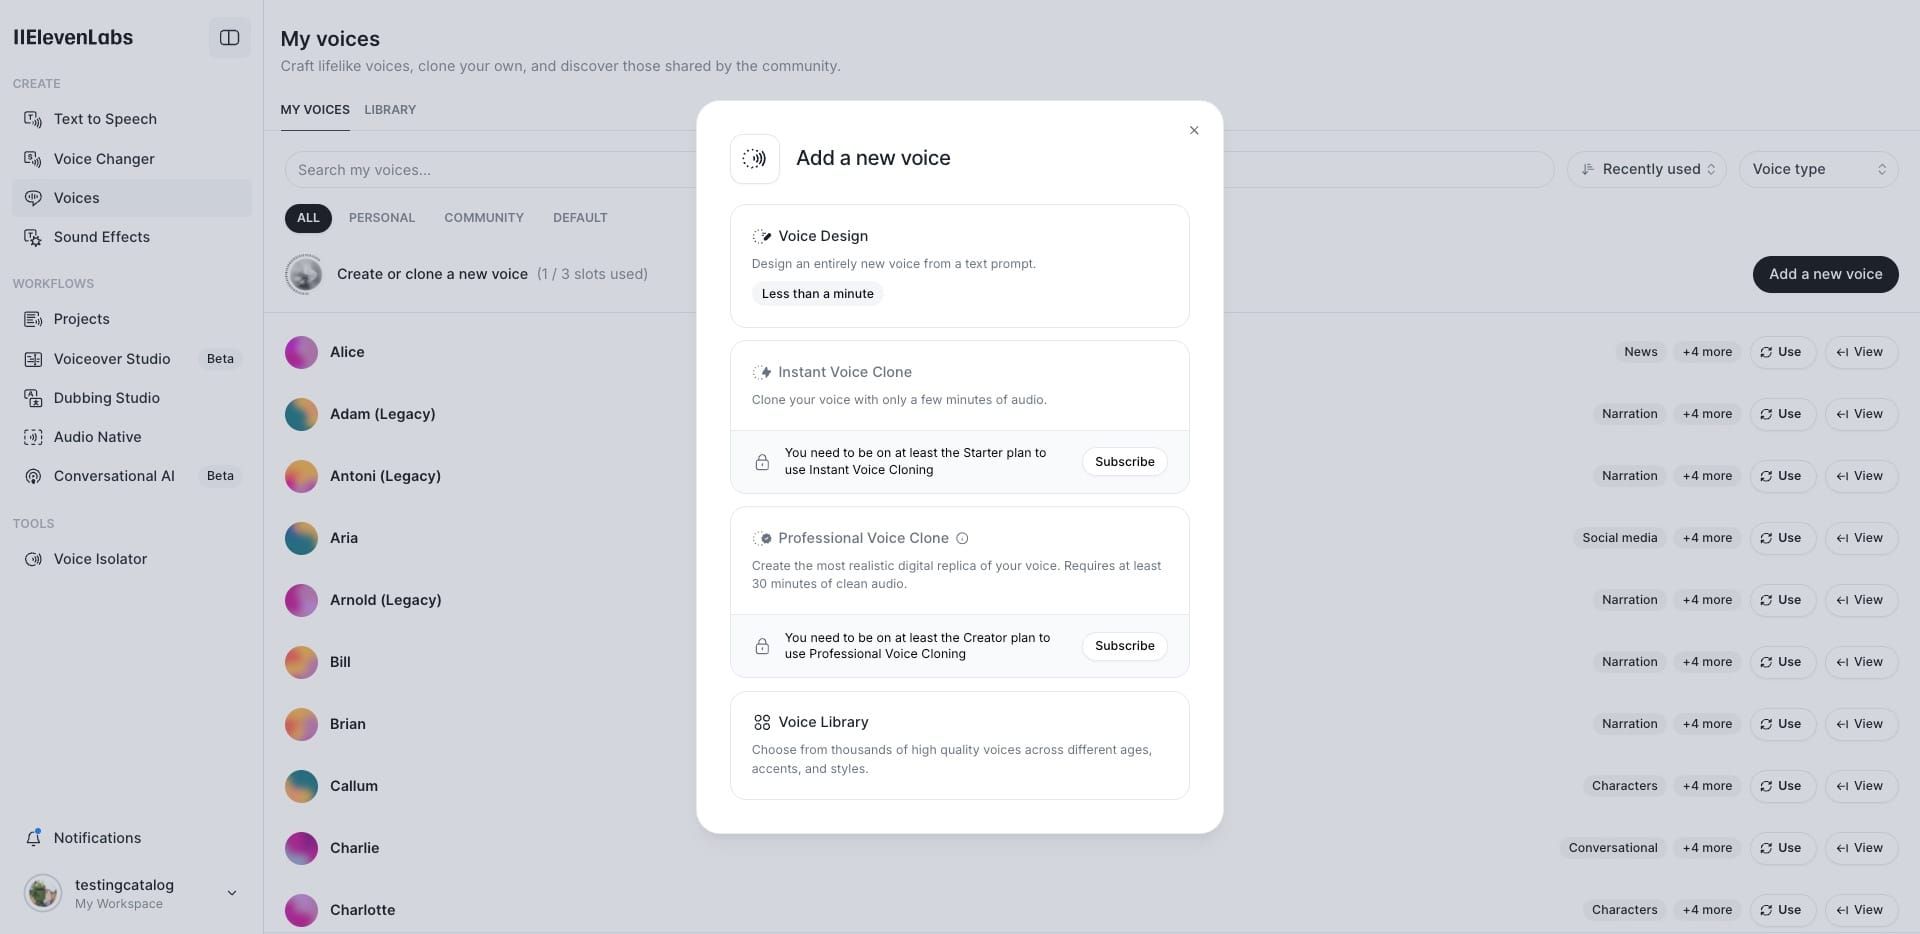View the Adam (Legacy) voice

(1861, 414)
